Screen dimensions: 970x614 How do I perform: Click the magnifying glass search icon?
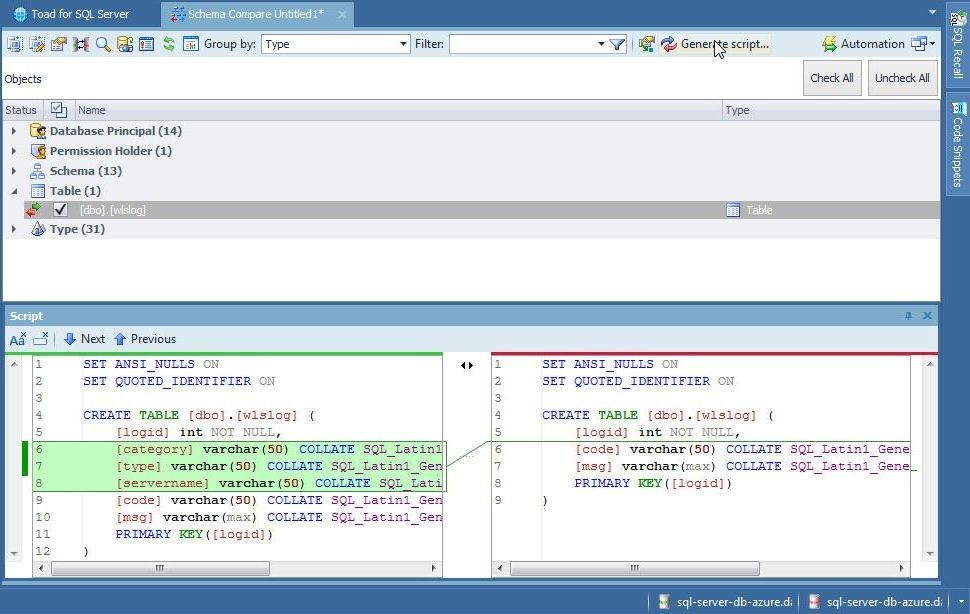(103, 44)
